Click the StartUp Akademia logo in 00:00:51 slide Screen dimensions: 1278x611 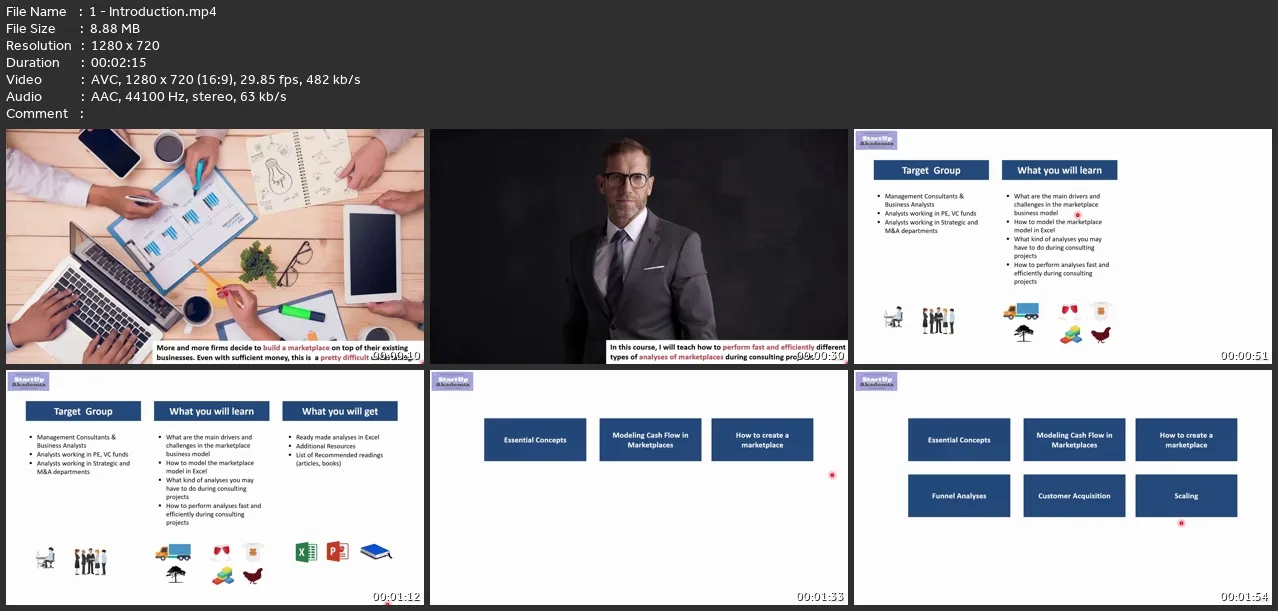[x=876, y=140]
